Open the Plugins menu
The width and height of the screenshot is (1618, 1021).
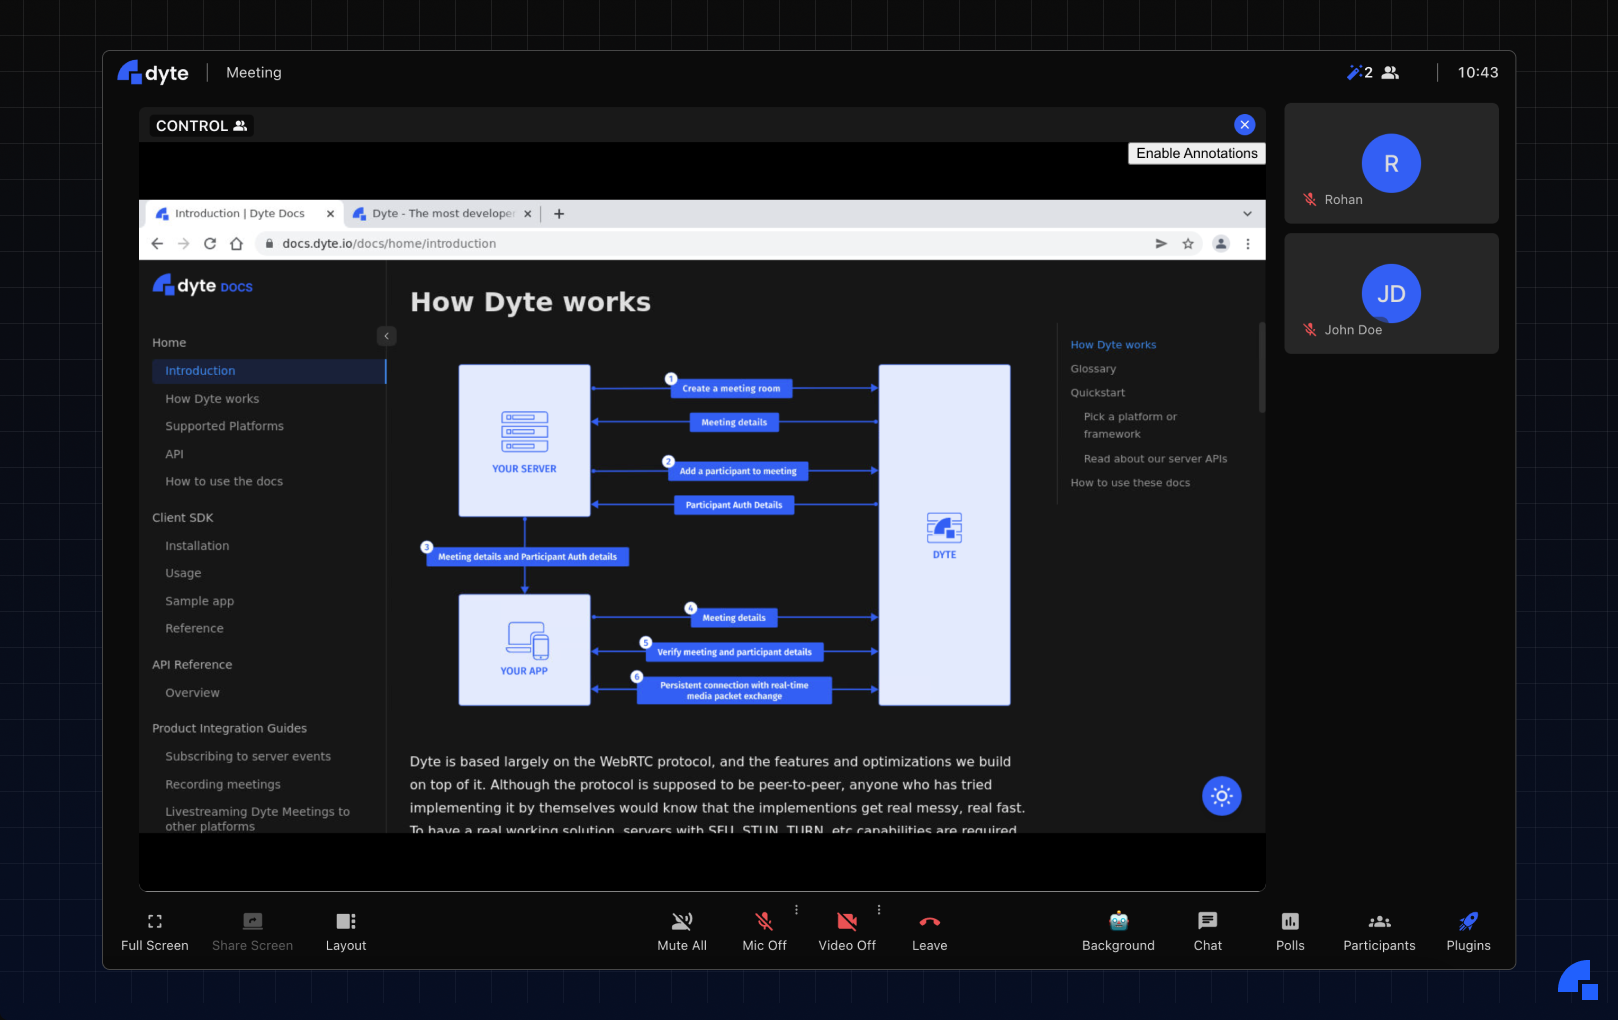[1468, 932]
